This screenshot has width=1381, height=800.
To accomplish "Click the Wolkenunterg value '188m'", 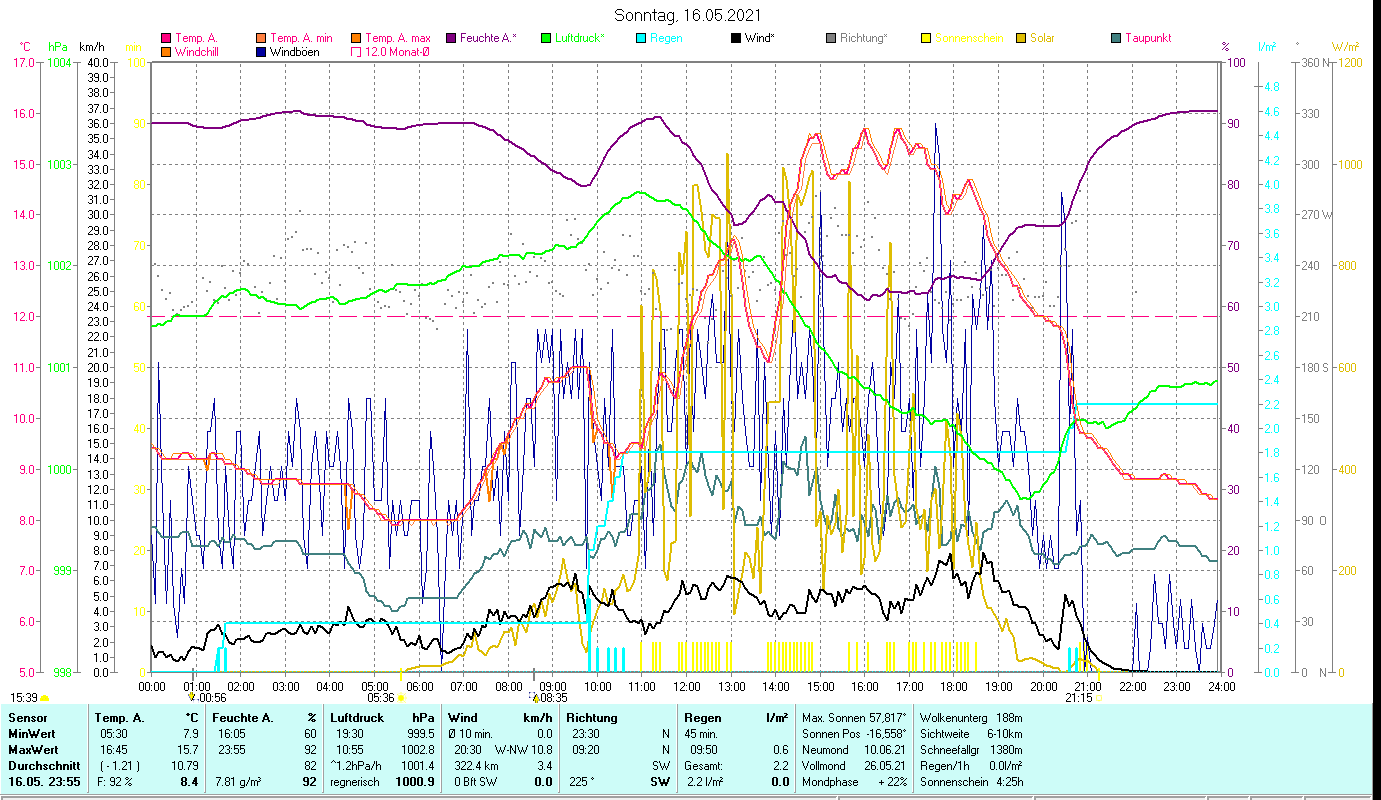I will click(x=1010, y=717).
